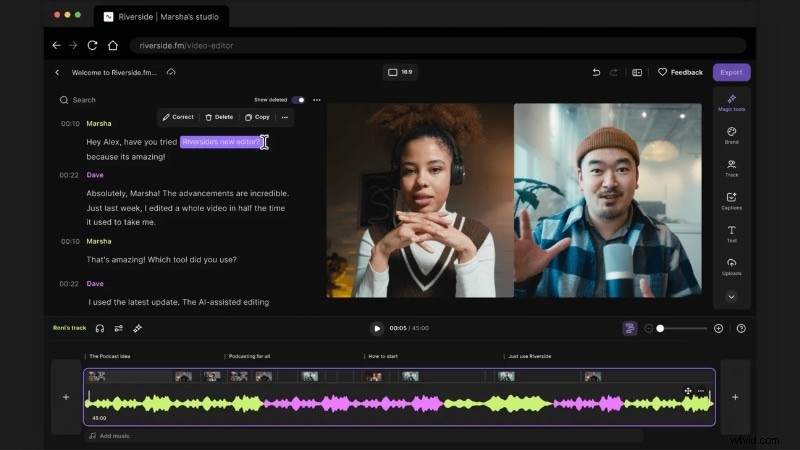
Task: Open the Captions panel
Action: 731,201
